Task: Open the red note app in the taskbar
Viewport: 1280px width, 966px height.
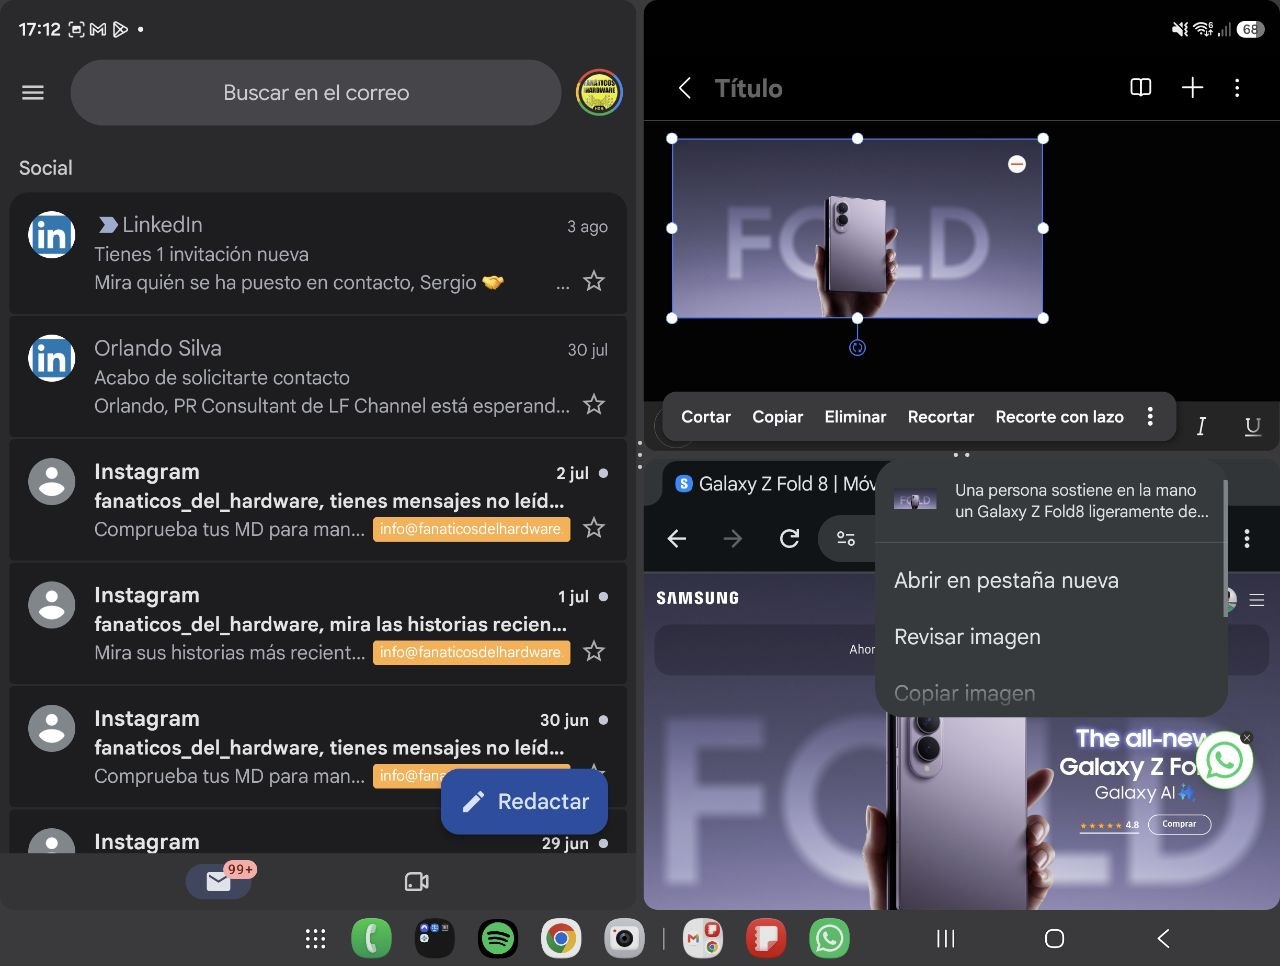Action: coord(766,939)
